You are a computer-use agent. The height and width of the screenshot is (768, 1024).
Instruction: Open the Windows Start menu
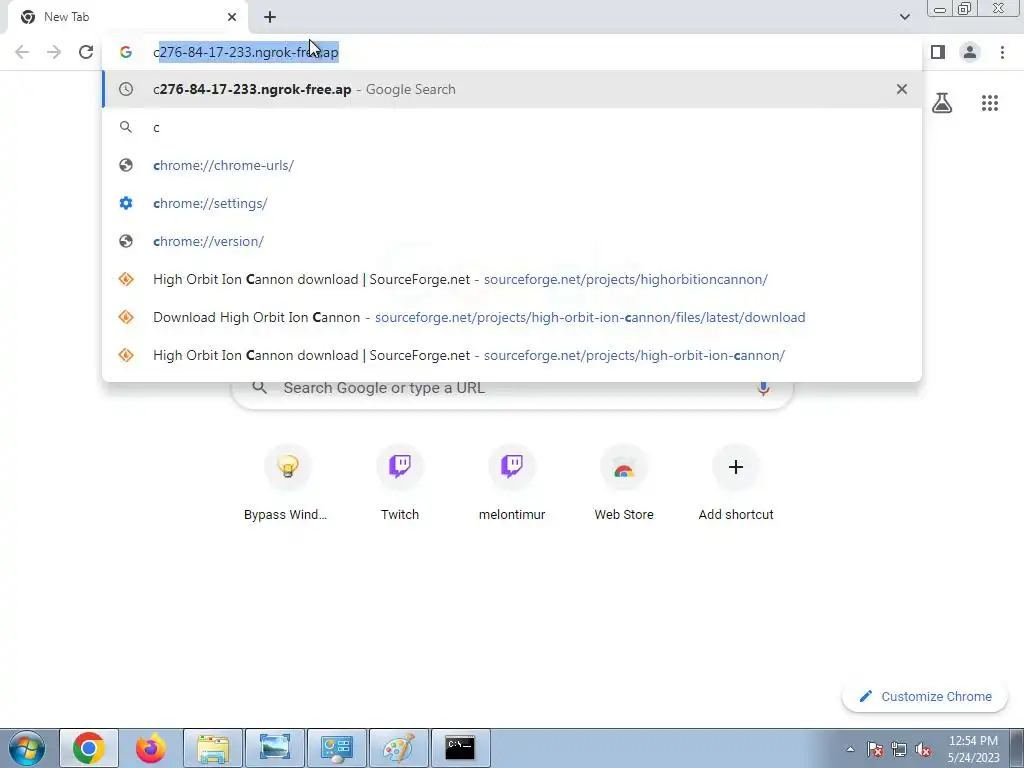pos(26,748)
